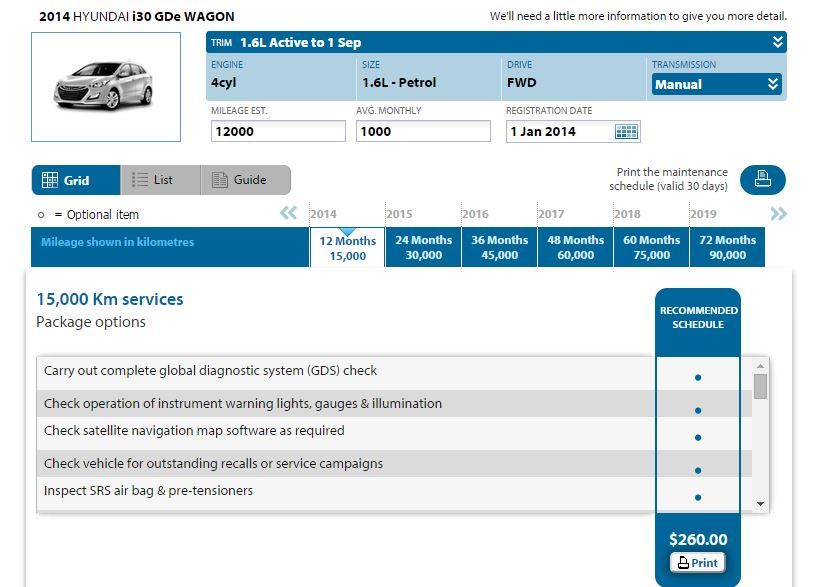
Task: Advance to later years with right double arrow
Action: coord(778,213)
